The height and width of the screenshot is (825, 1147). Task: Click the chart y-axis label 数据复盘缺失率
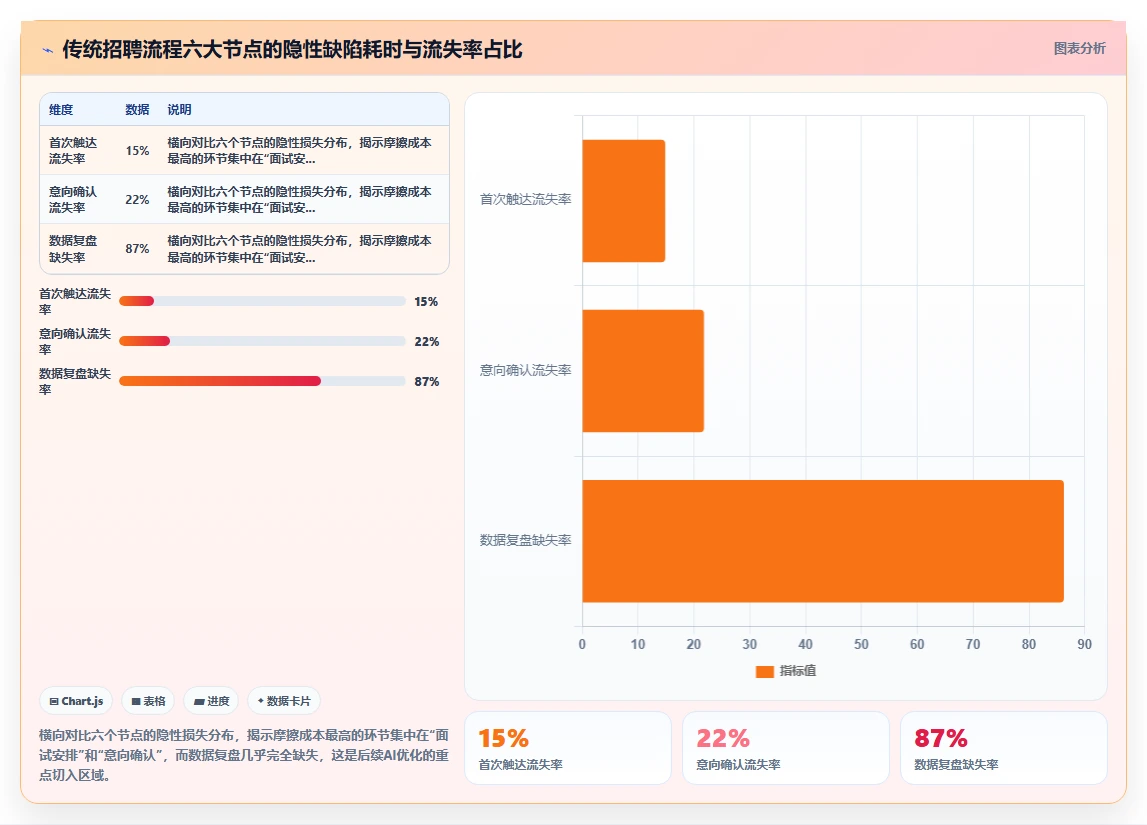point(525,540)
